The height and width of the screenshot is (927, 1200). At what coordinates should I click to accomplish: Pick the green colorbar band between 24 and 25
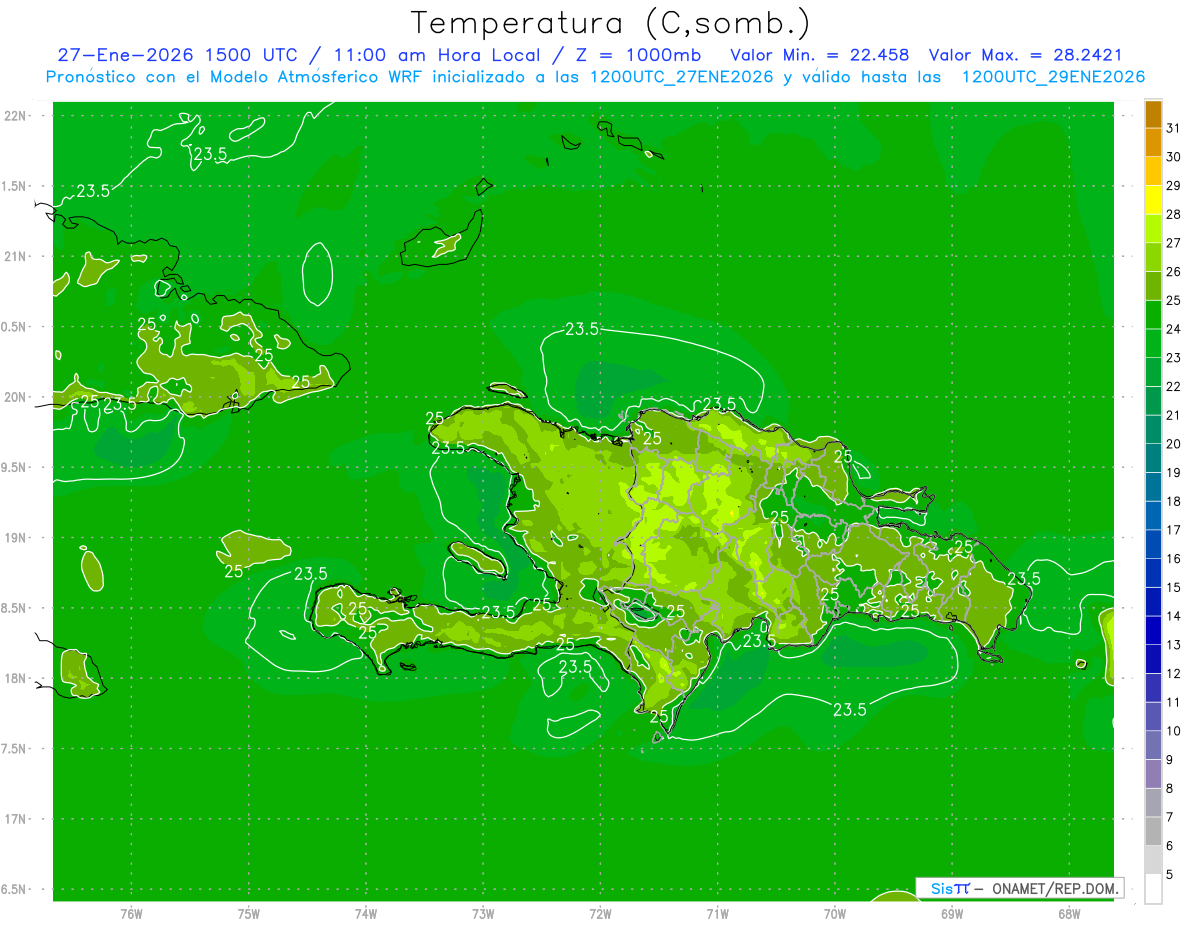(x=1153, y=315)
